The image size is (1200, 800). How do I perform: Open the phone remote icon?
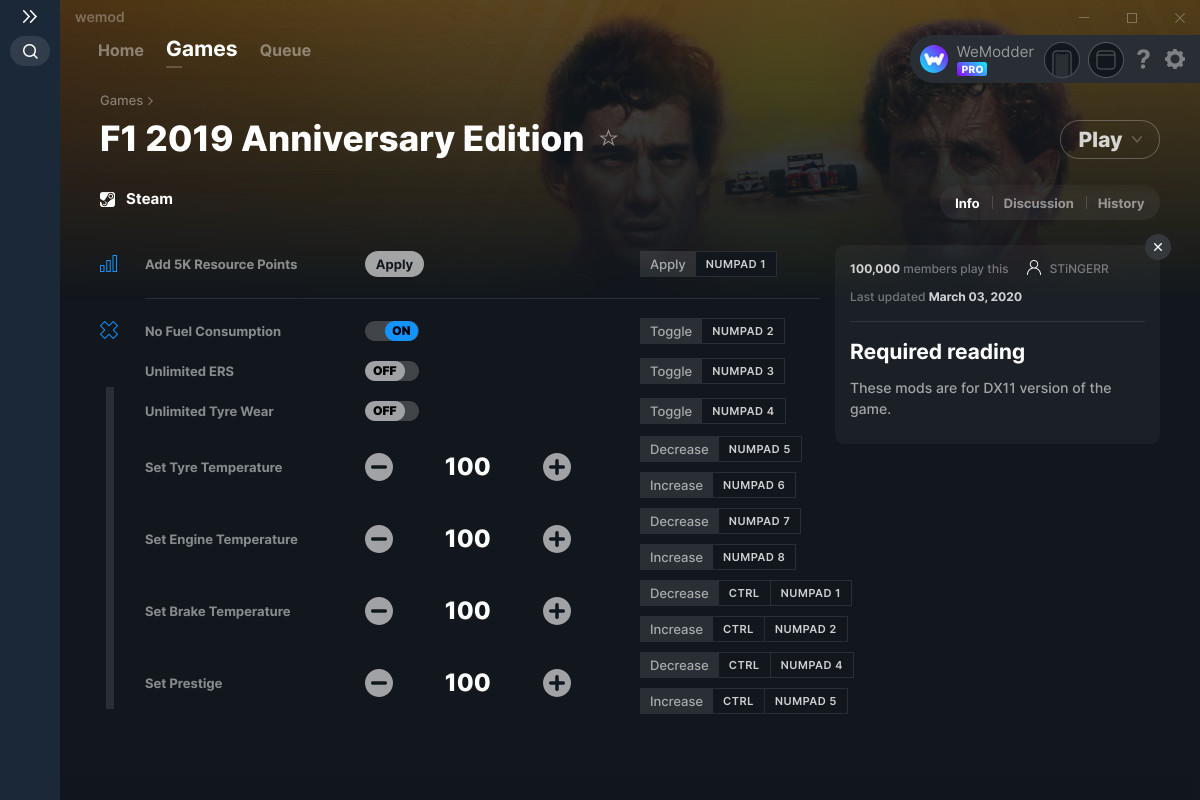1062,60
